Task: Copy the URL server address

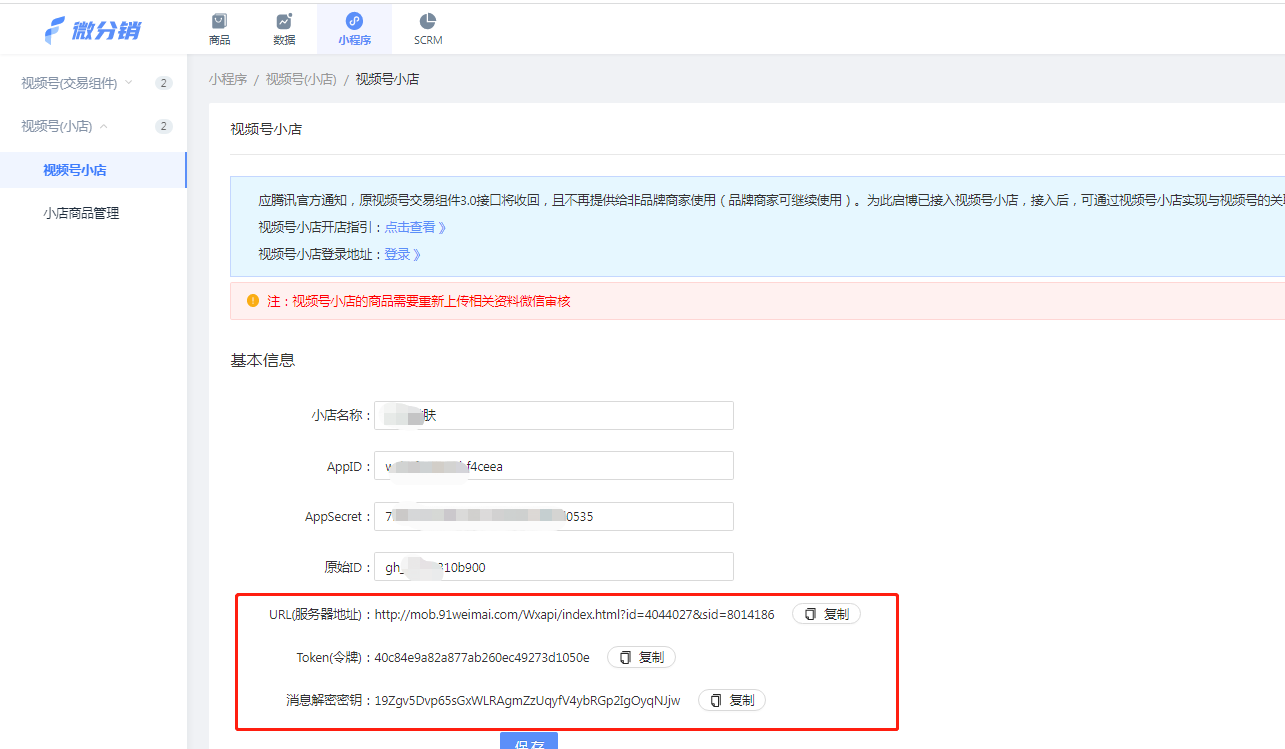Action: (826, 614)
